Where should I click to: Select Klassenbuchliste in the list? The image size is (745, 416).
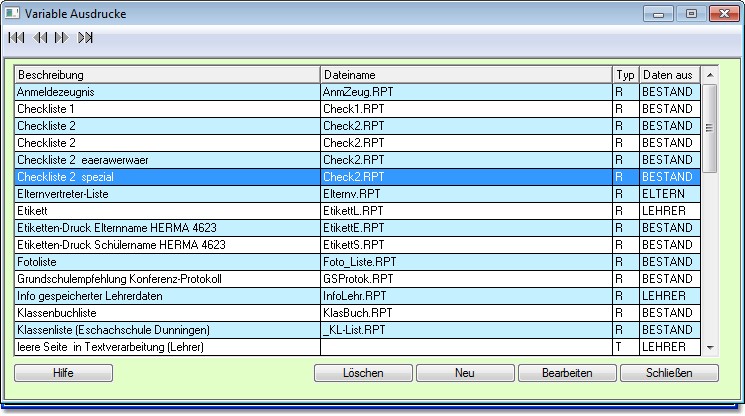pos(167,313)
